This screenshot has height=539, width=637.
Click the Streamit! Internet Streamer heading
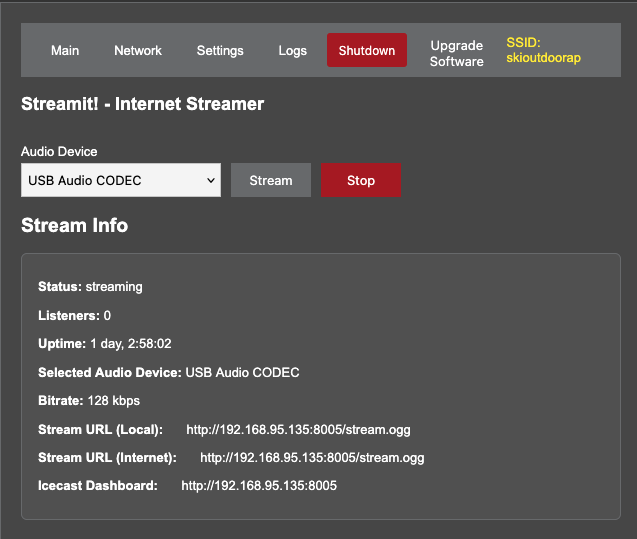[x=142, y=103]
